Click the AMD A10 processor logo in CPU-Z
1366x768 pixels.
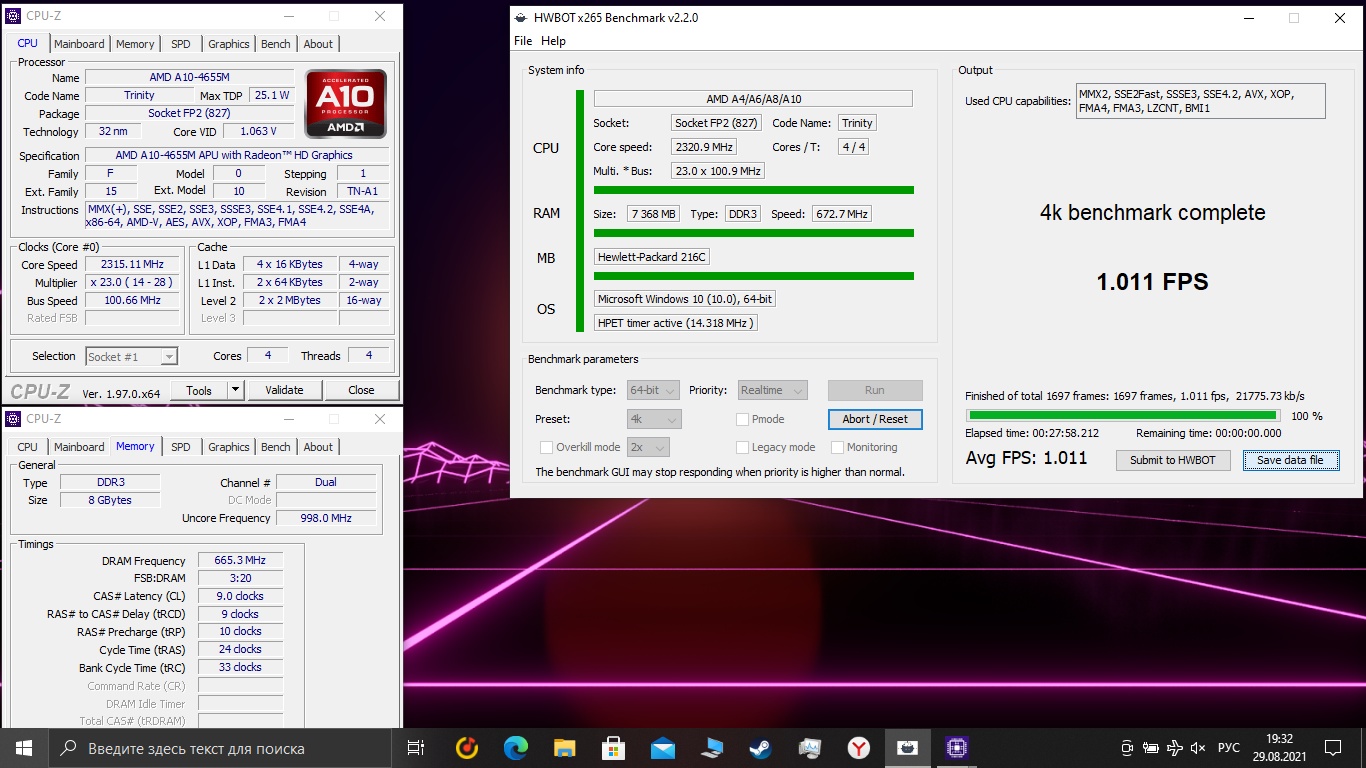346,104
